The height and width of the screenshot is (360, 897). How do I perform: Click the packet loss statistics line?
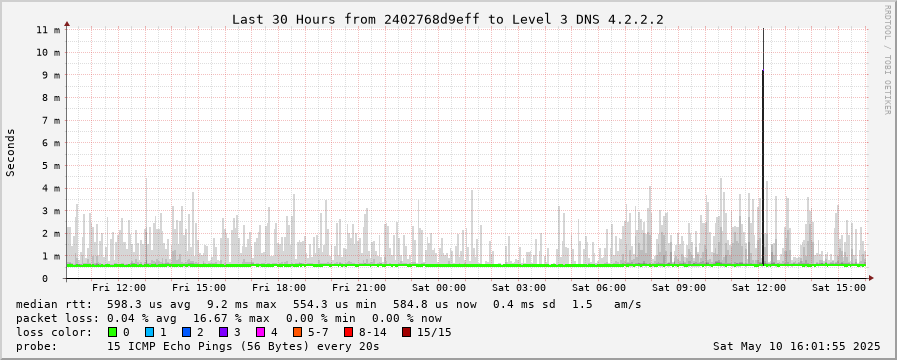229,318
